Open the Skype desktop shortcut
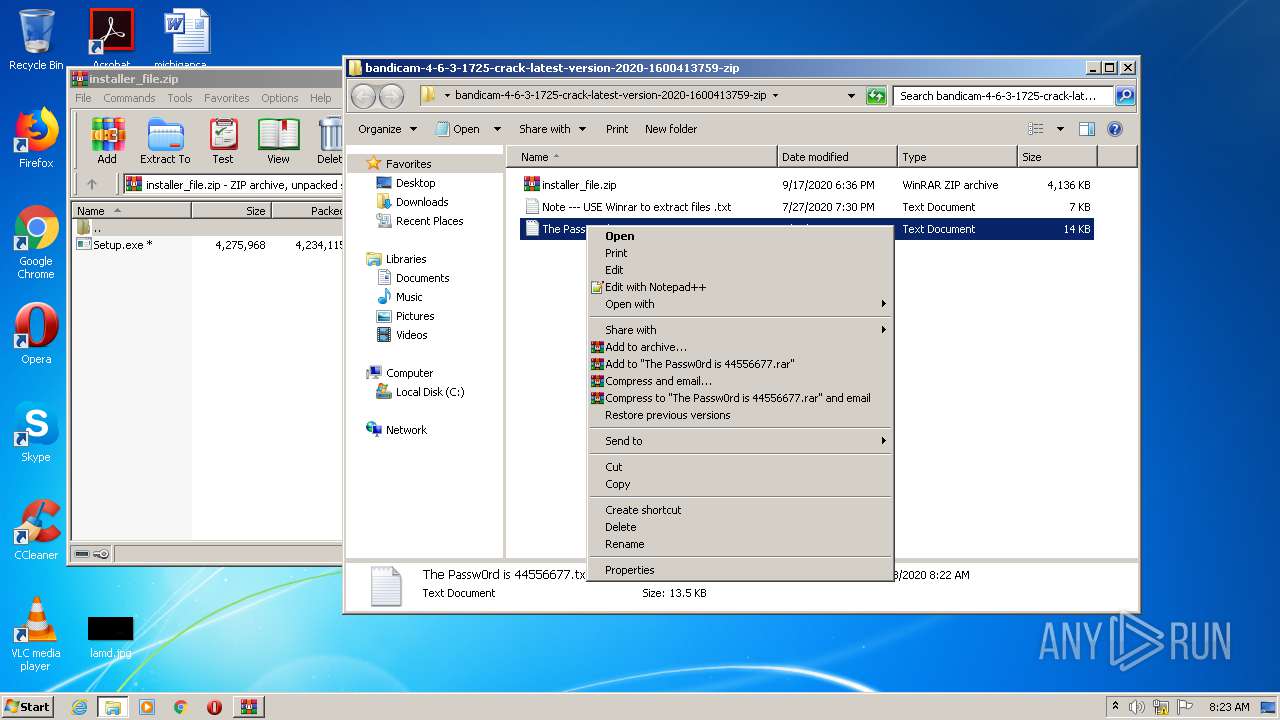Image resolution: width=1280 pixels, height=720 pixels. (x=36, y=432)
